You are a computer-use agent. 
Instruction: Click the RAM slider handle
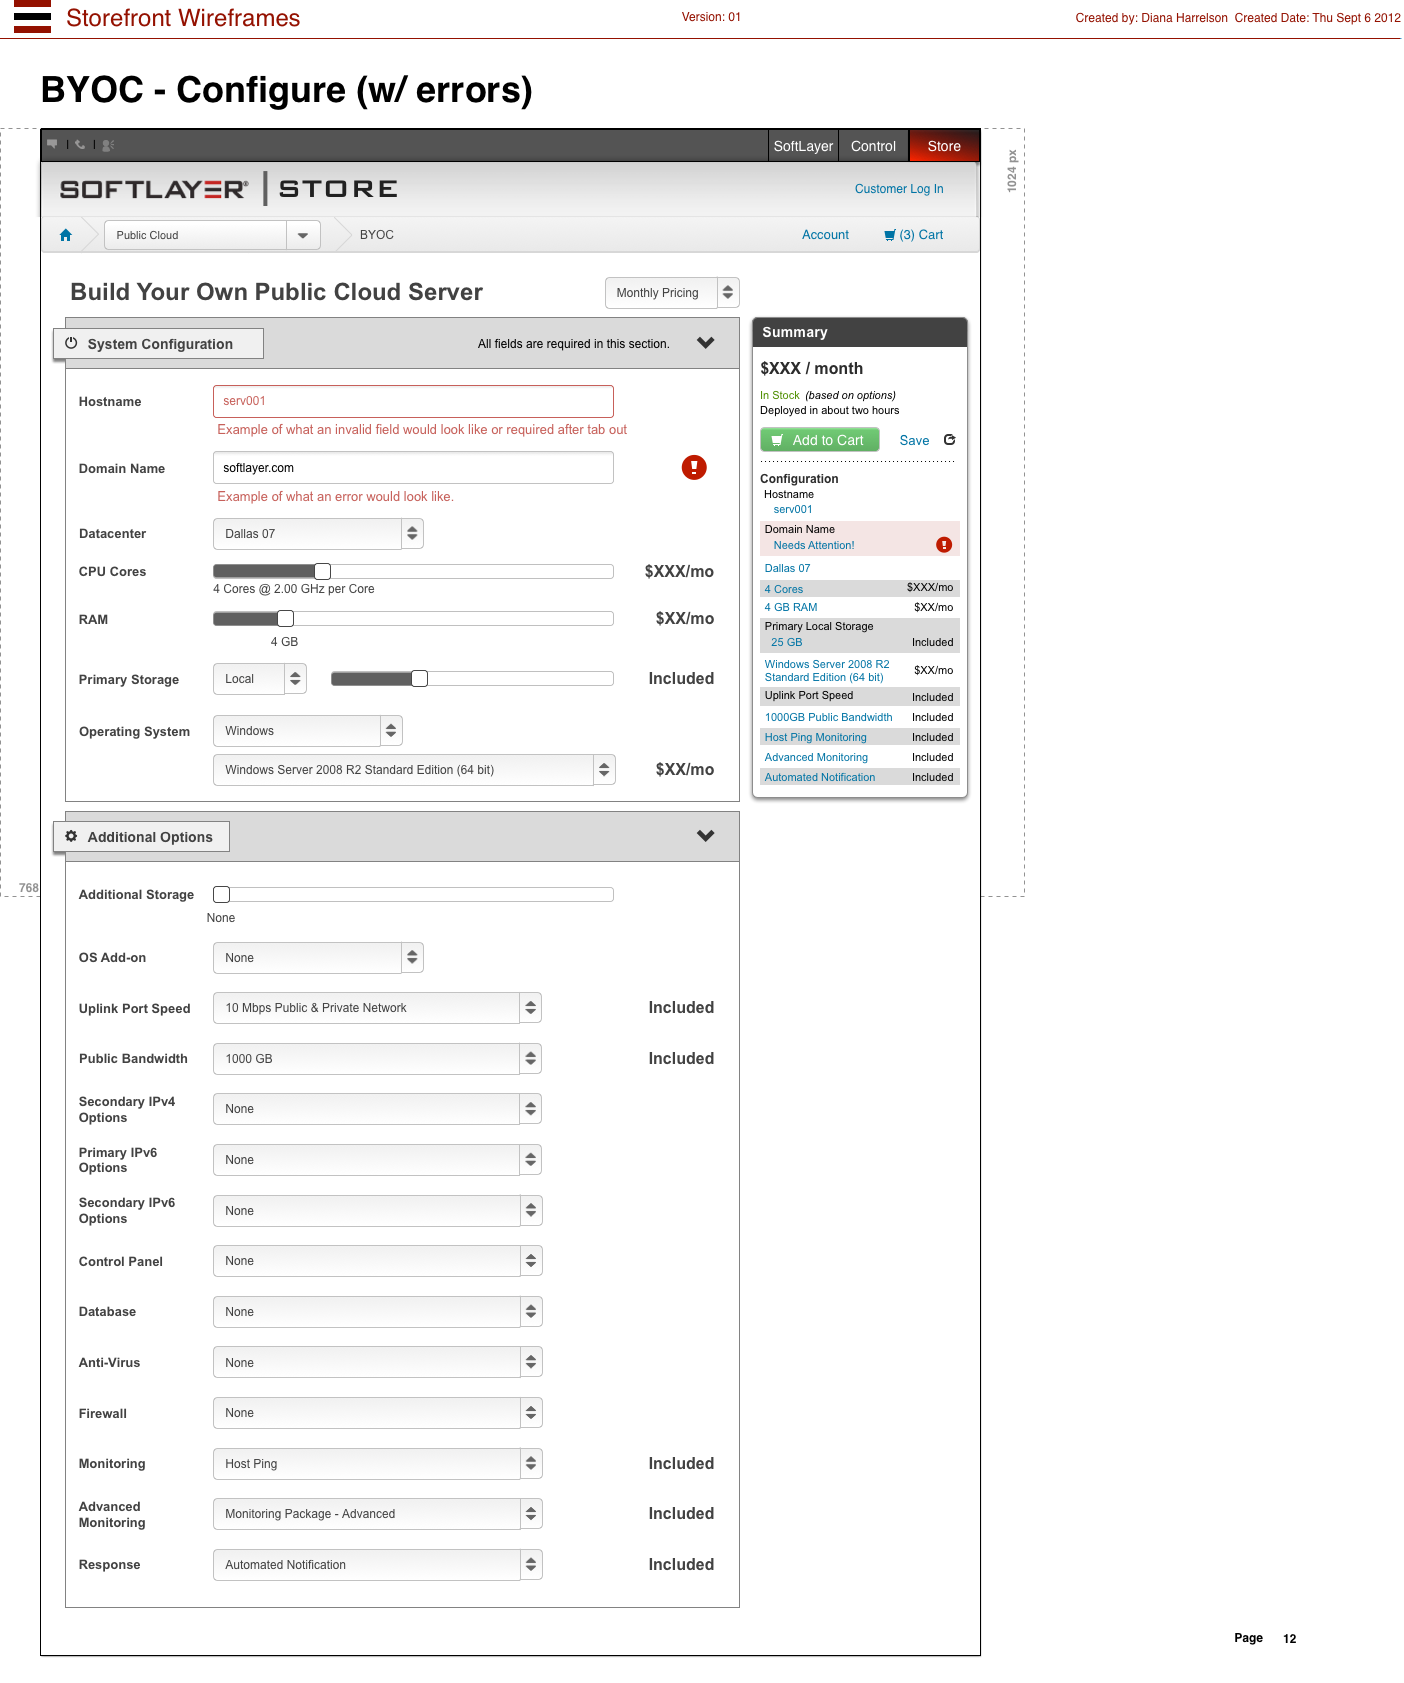(x=286, y=618)
